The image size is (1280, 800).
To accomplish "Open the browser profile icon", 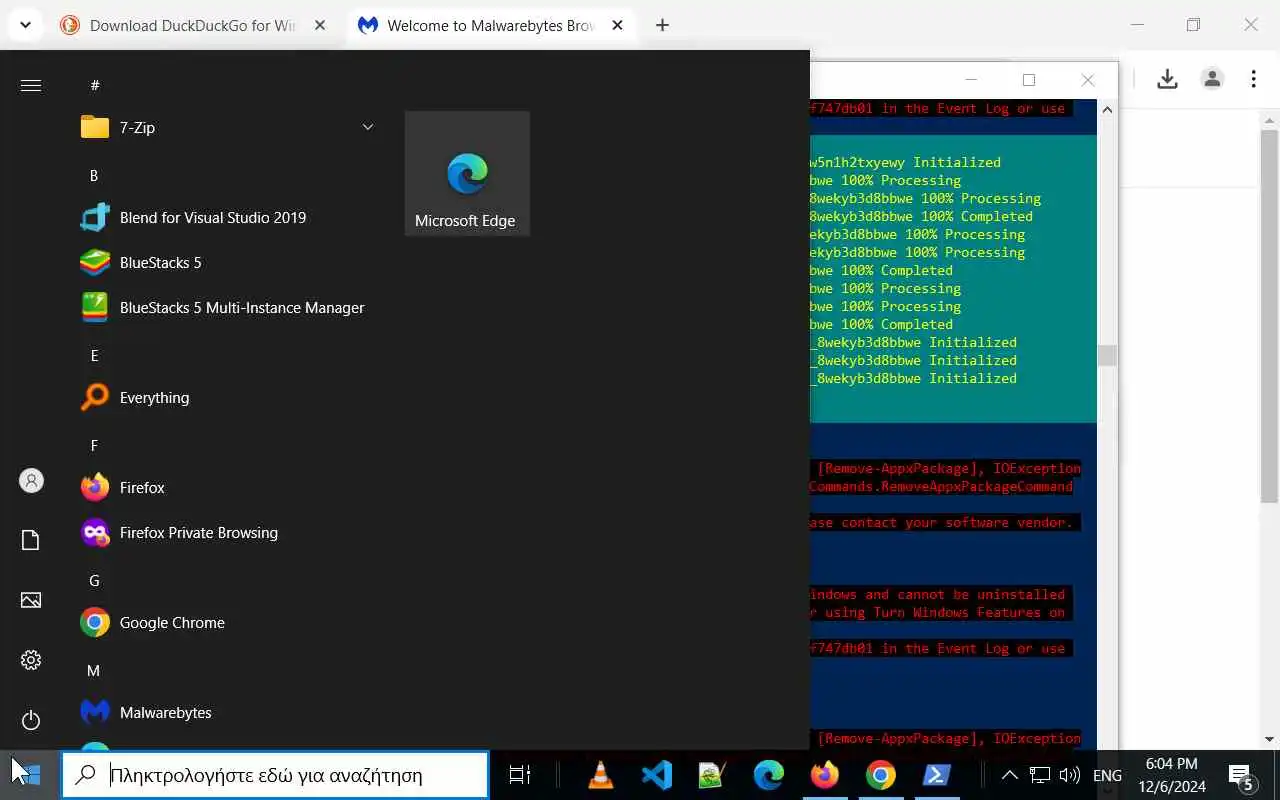I will 1212,79.
